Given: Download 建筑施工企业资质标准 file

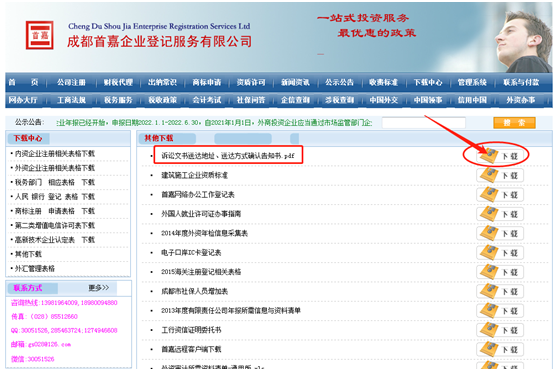Looking at the screenshot, I should coord(500,175).
